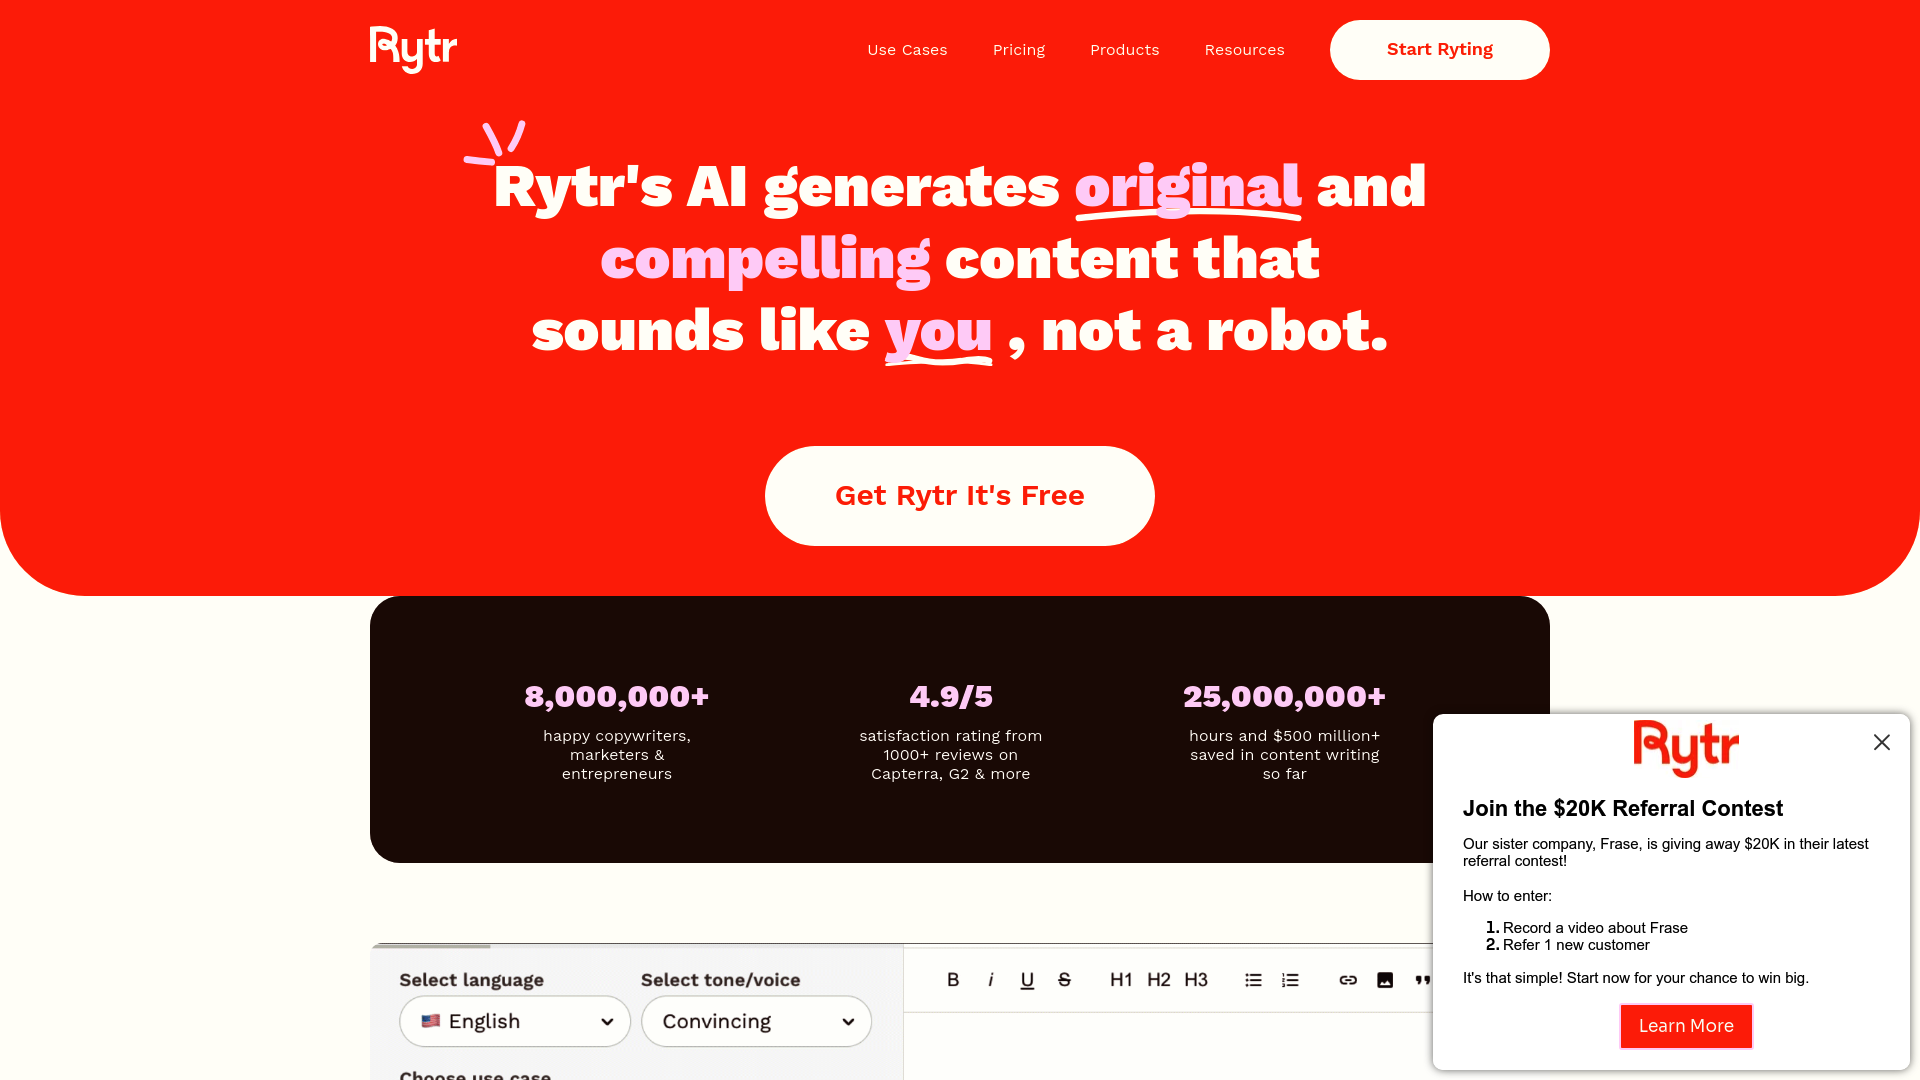Close the Referral Contest popup
This screenshot has height=1080, width=1920.
pyautogui.click(x=1882, y=742)
